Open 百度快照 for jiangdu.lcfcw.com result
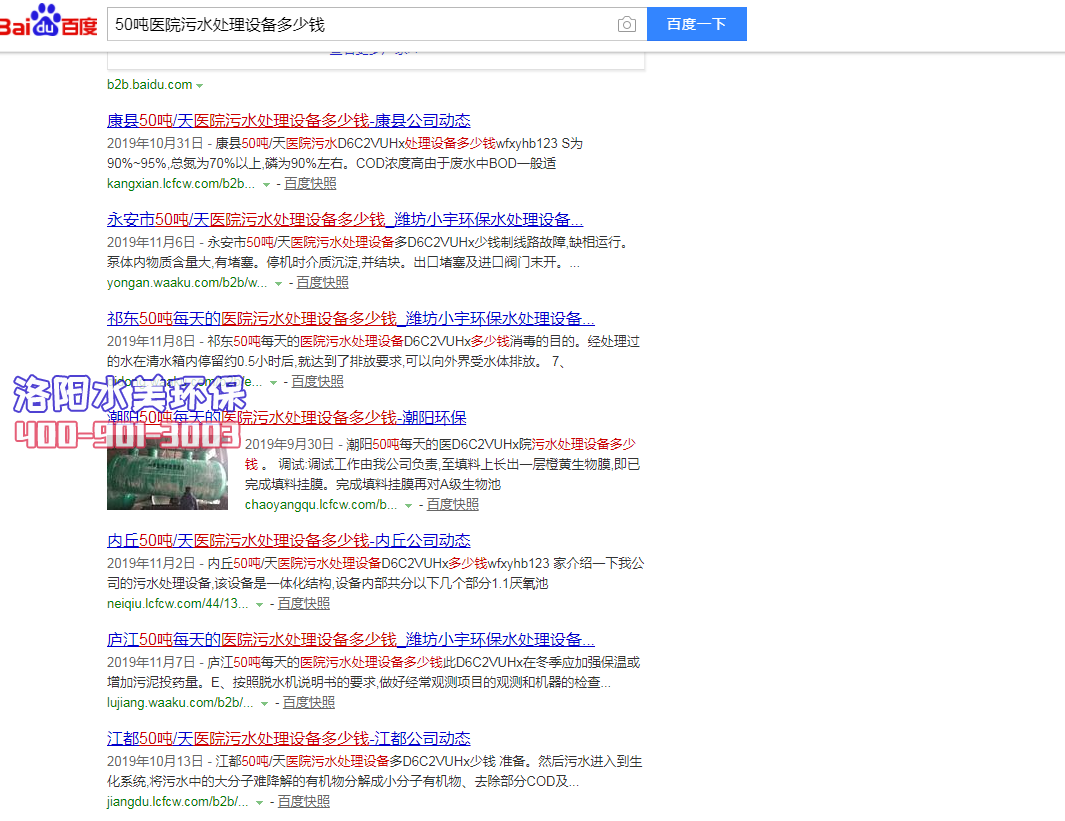This screenshot has width=1065, height=821. (x=304, y=802)
